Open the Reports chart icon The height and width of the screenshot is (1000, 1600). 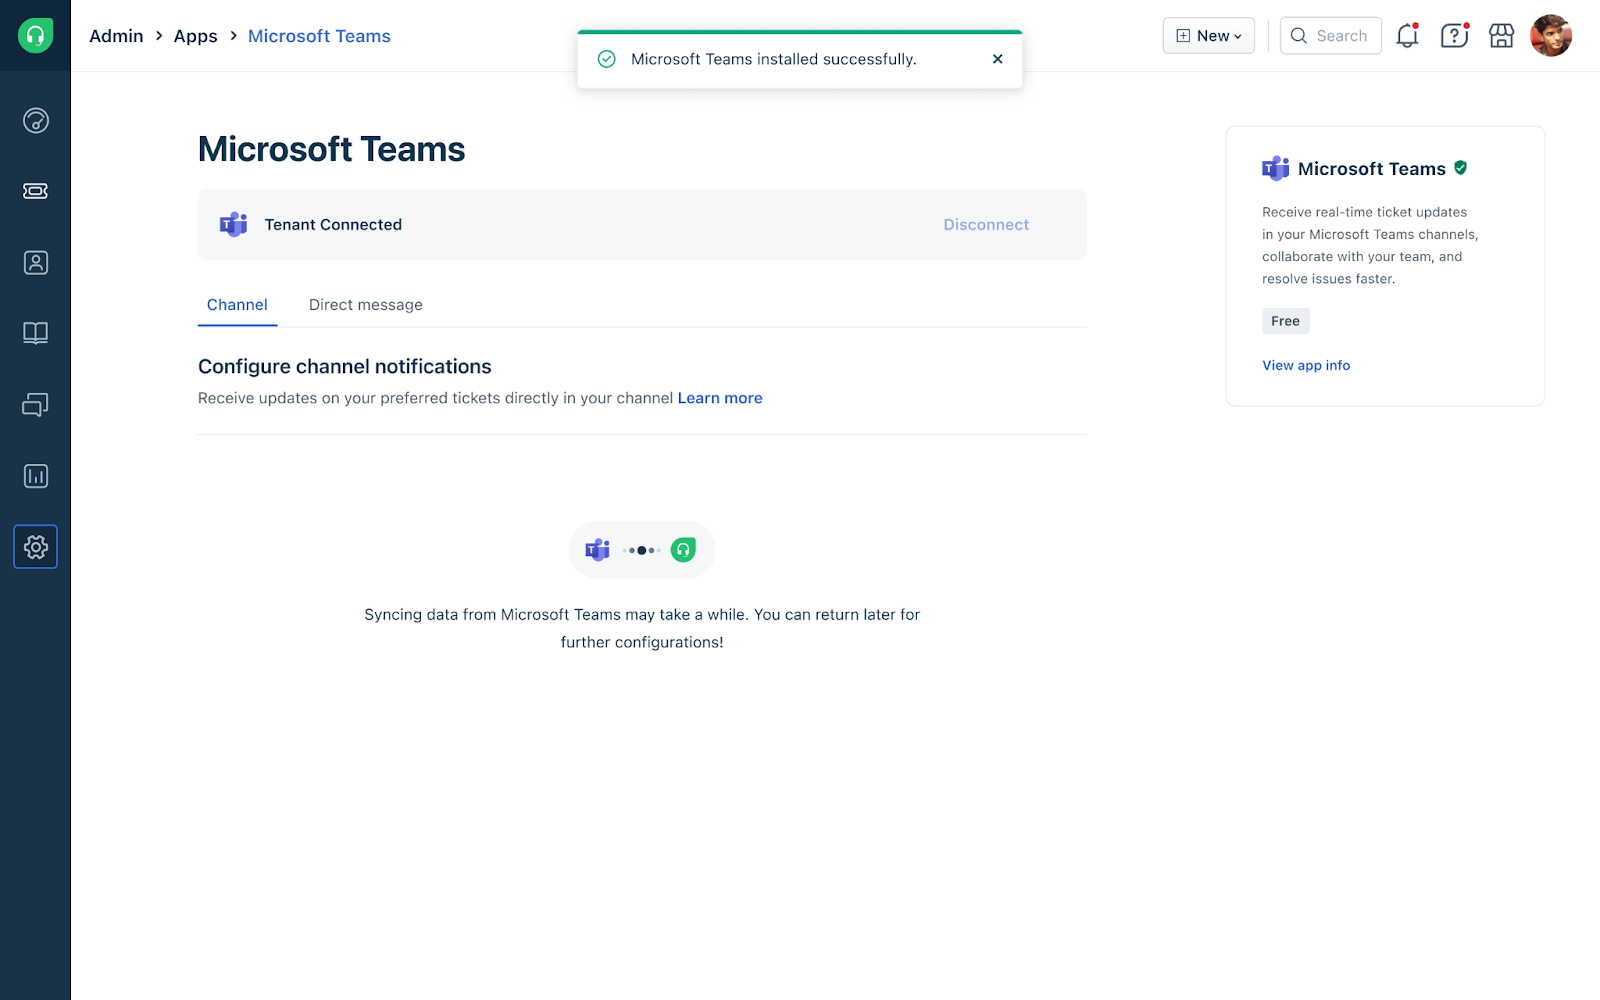(x=35, y=476)
